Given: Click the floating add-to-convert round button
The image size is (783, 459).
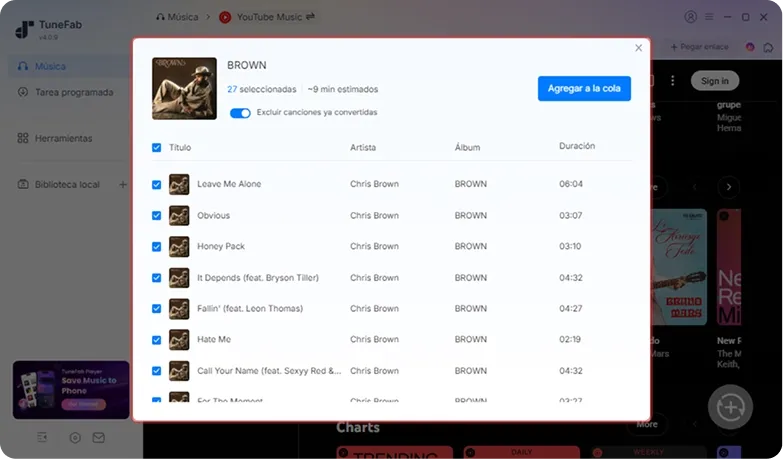Looking at the screenshot, I should pos(730,407).
